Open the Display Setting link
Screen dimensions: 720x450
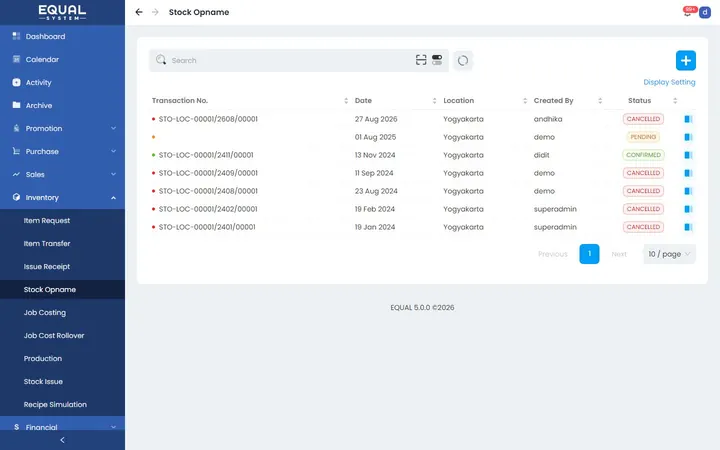point(669,82)
